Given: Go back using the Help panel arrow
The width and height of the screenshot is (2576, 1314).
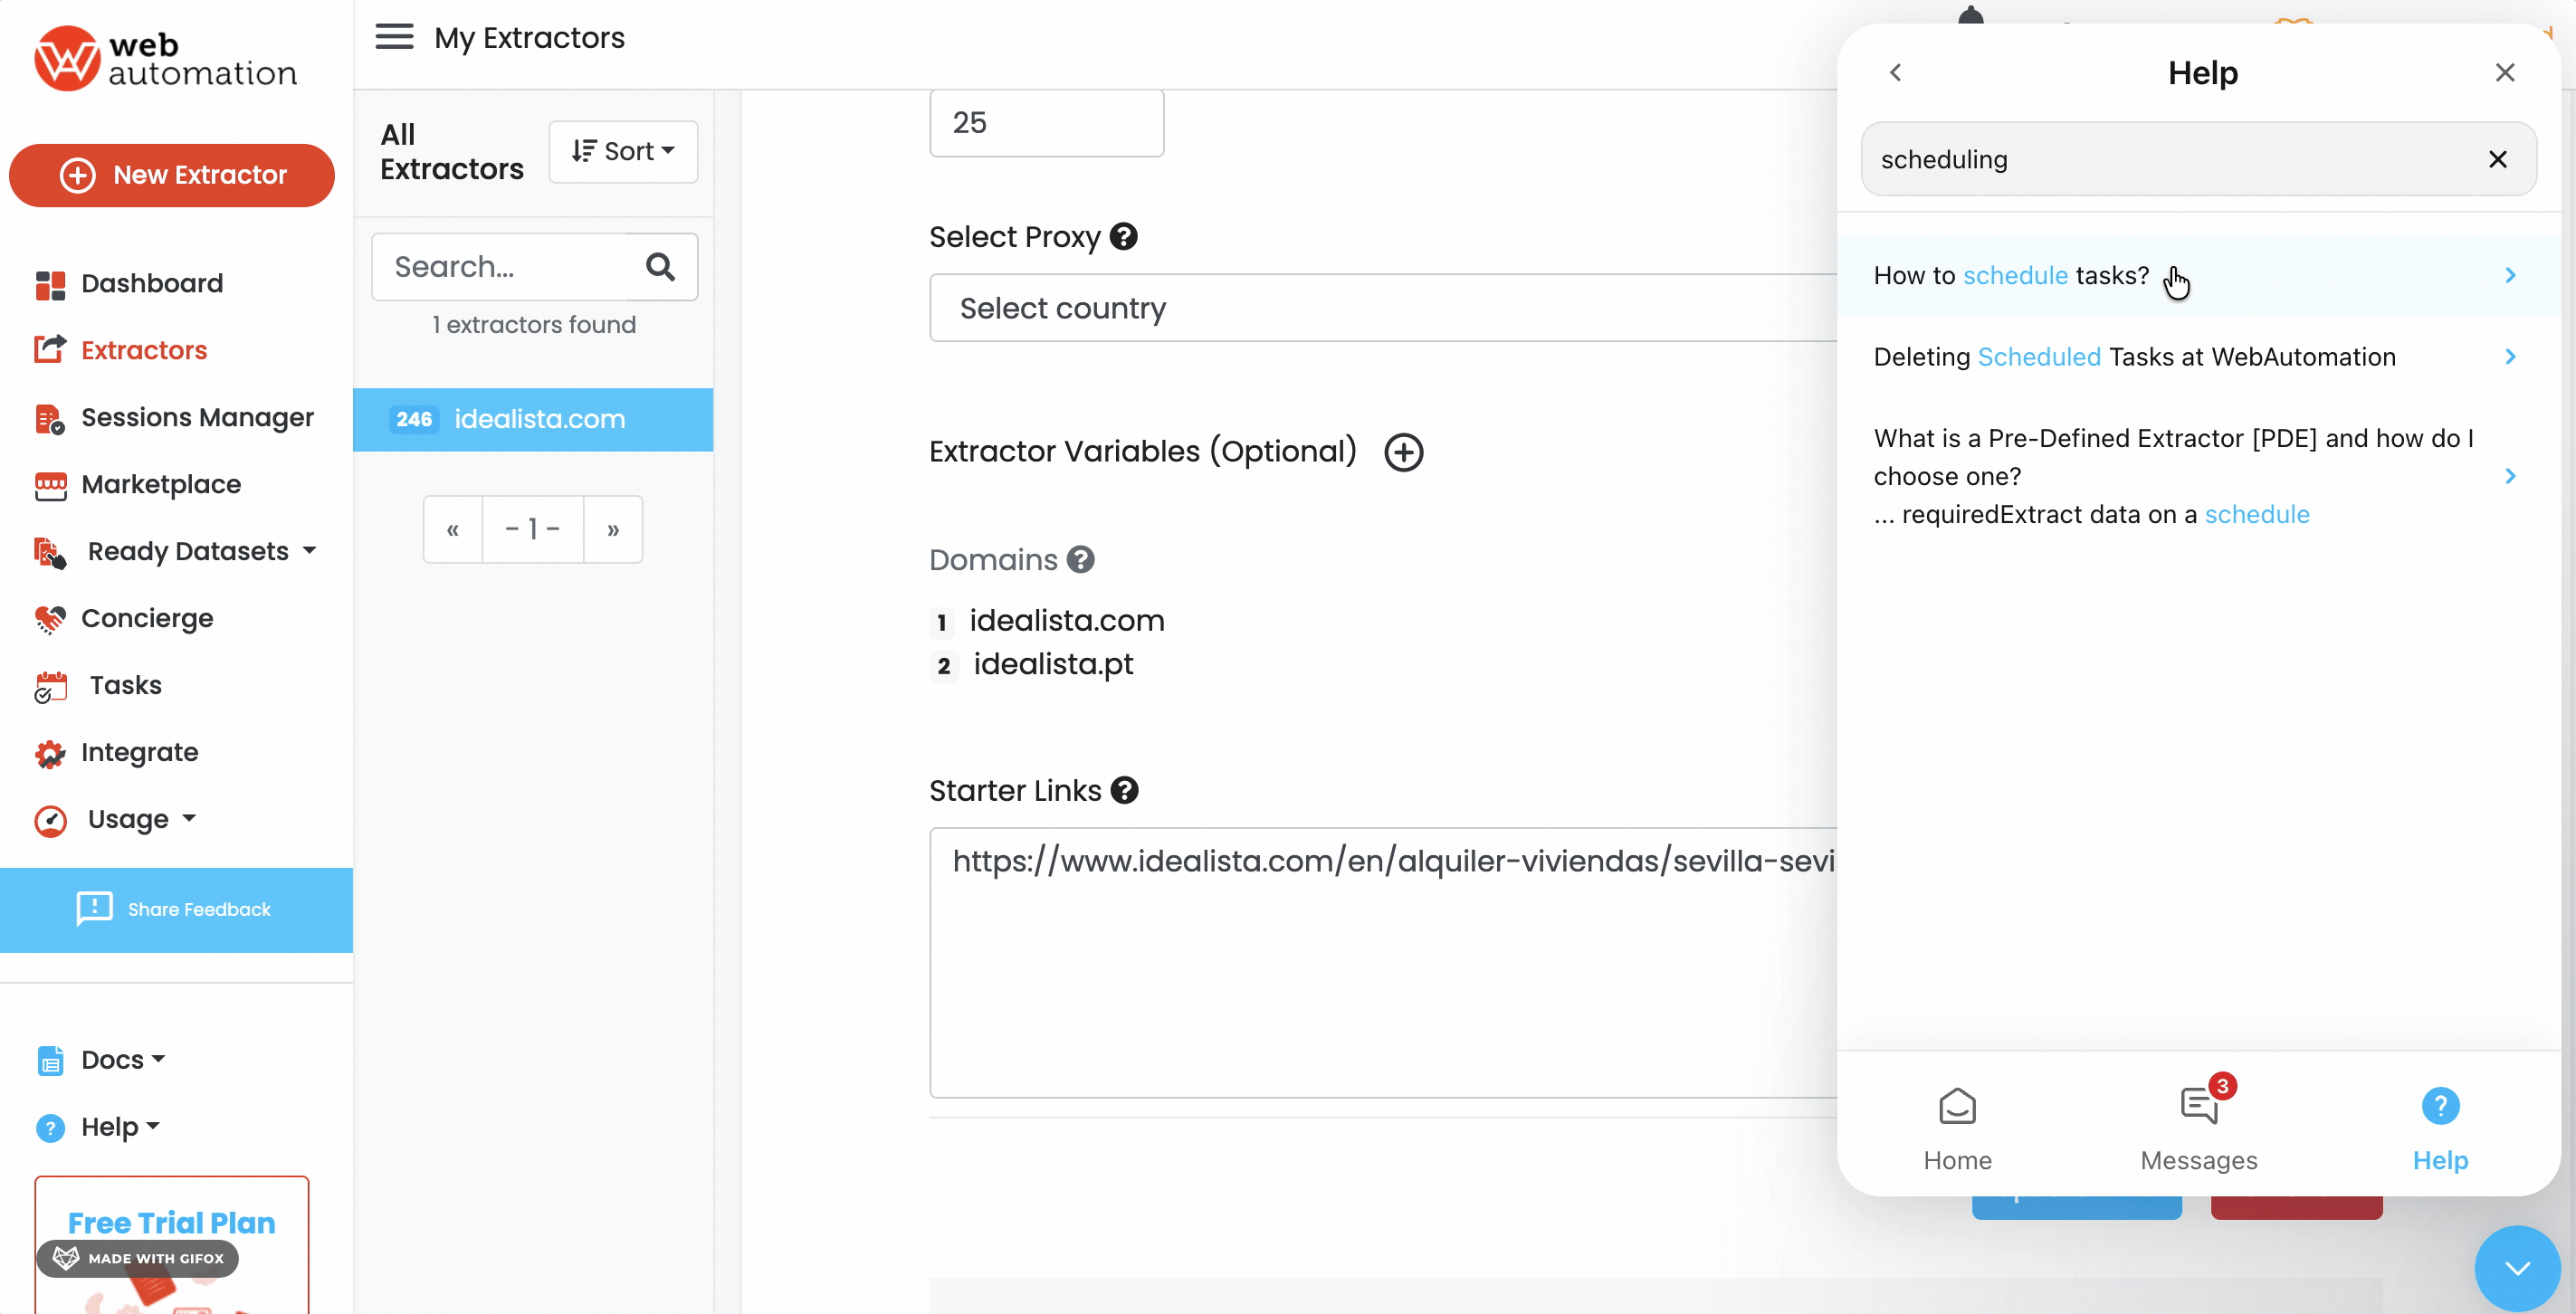Looking at the screenshot, I should pyautogui.click(x=1896, y=72).
